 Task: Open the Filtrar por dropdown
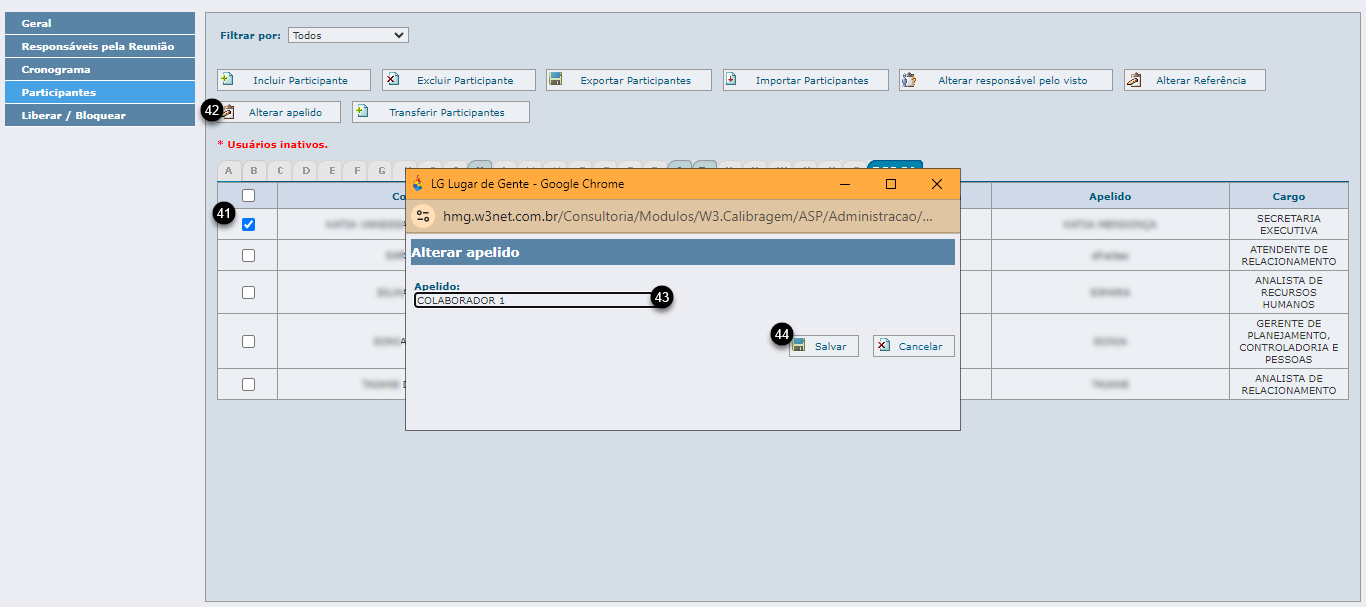tap(348, 35)
